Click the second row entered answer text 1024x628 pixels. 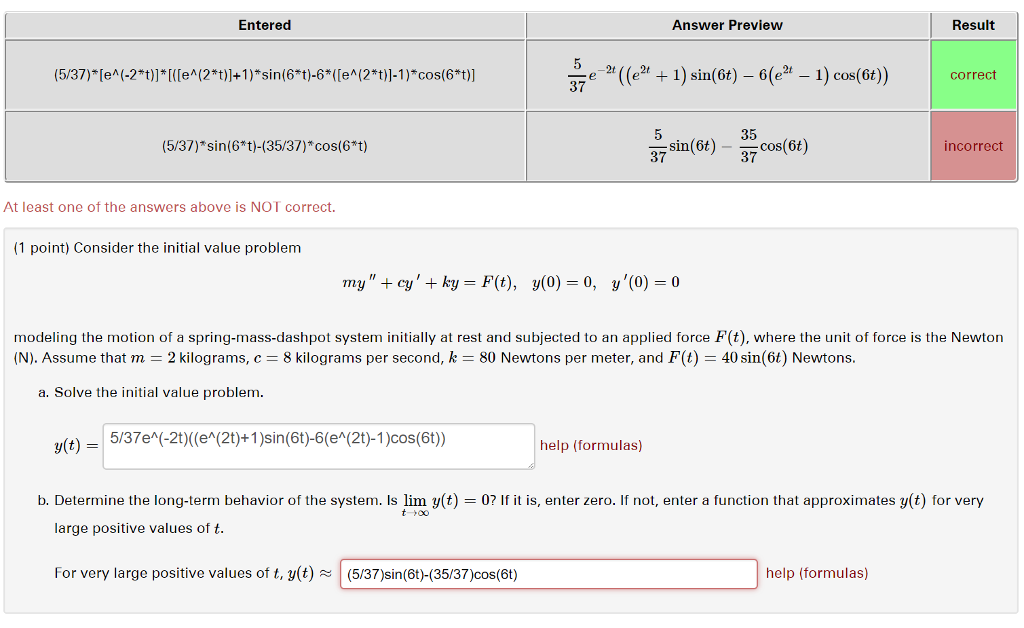(x=264, y=146)
